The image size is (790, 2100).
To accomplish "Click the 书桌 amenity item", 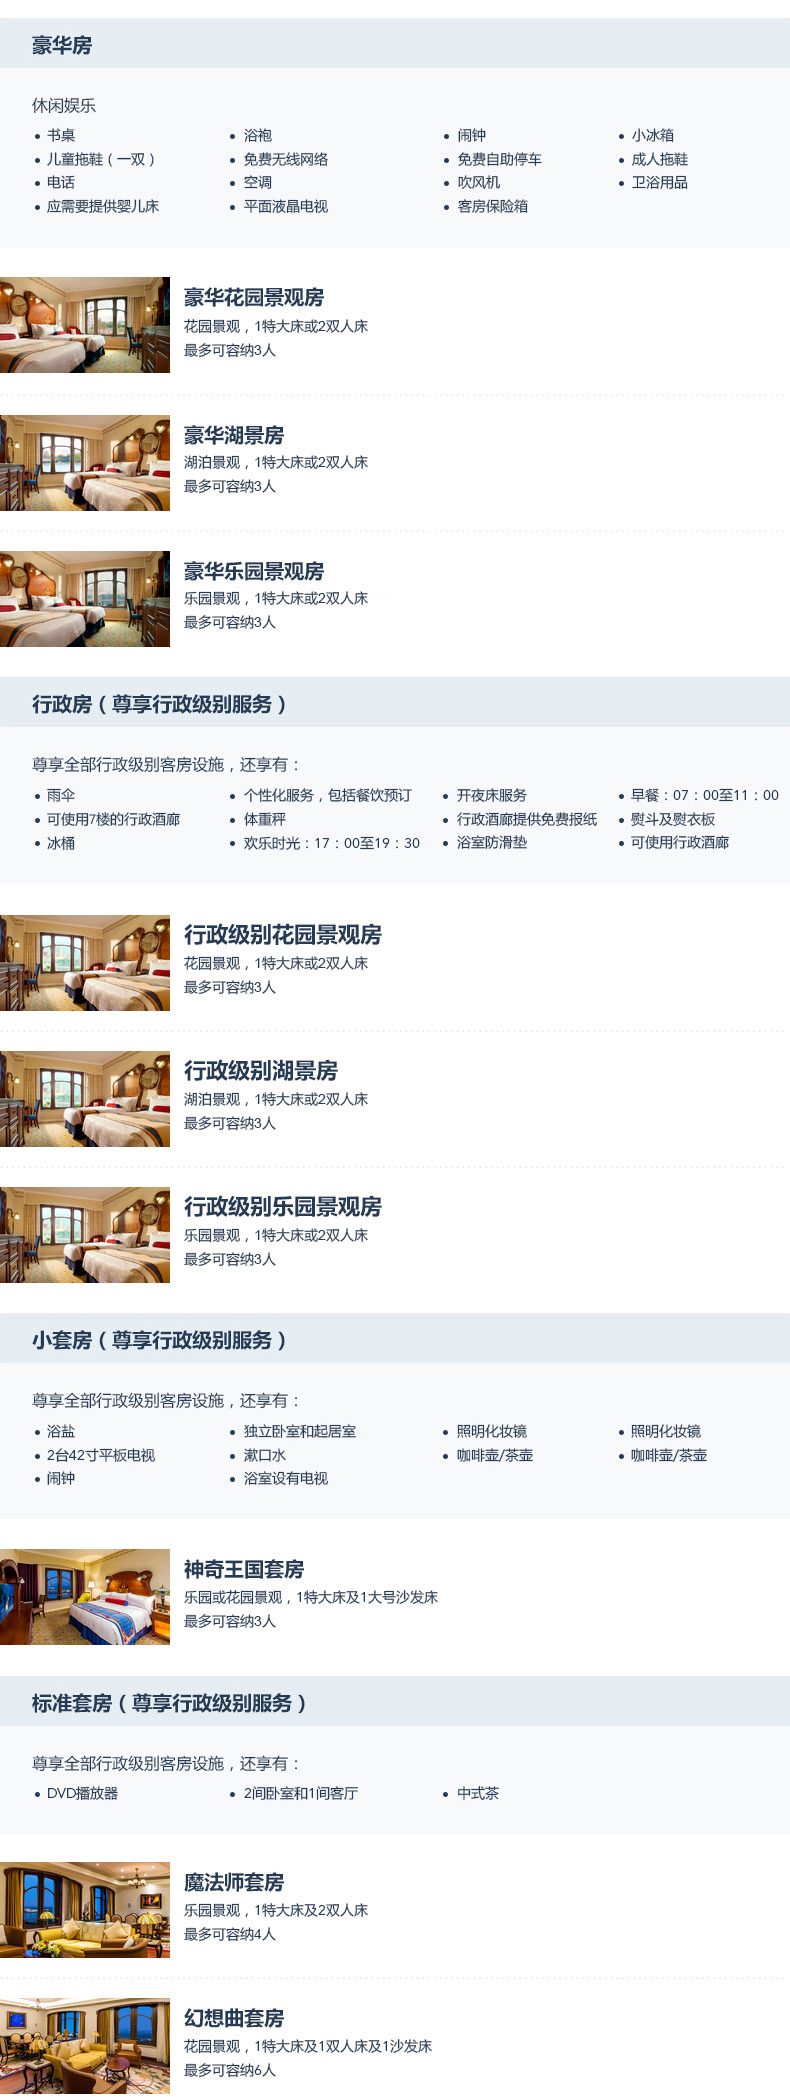I will click(61, 135).
